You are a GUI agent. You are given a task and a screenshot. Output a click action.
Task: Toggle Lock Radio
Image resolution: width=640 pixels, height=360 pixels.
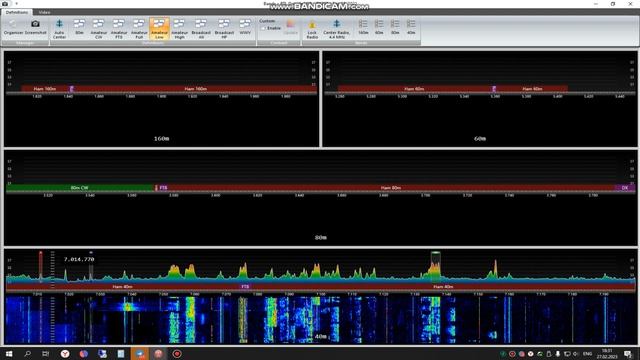tap(312, 29)
